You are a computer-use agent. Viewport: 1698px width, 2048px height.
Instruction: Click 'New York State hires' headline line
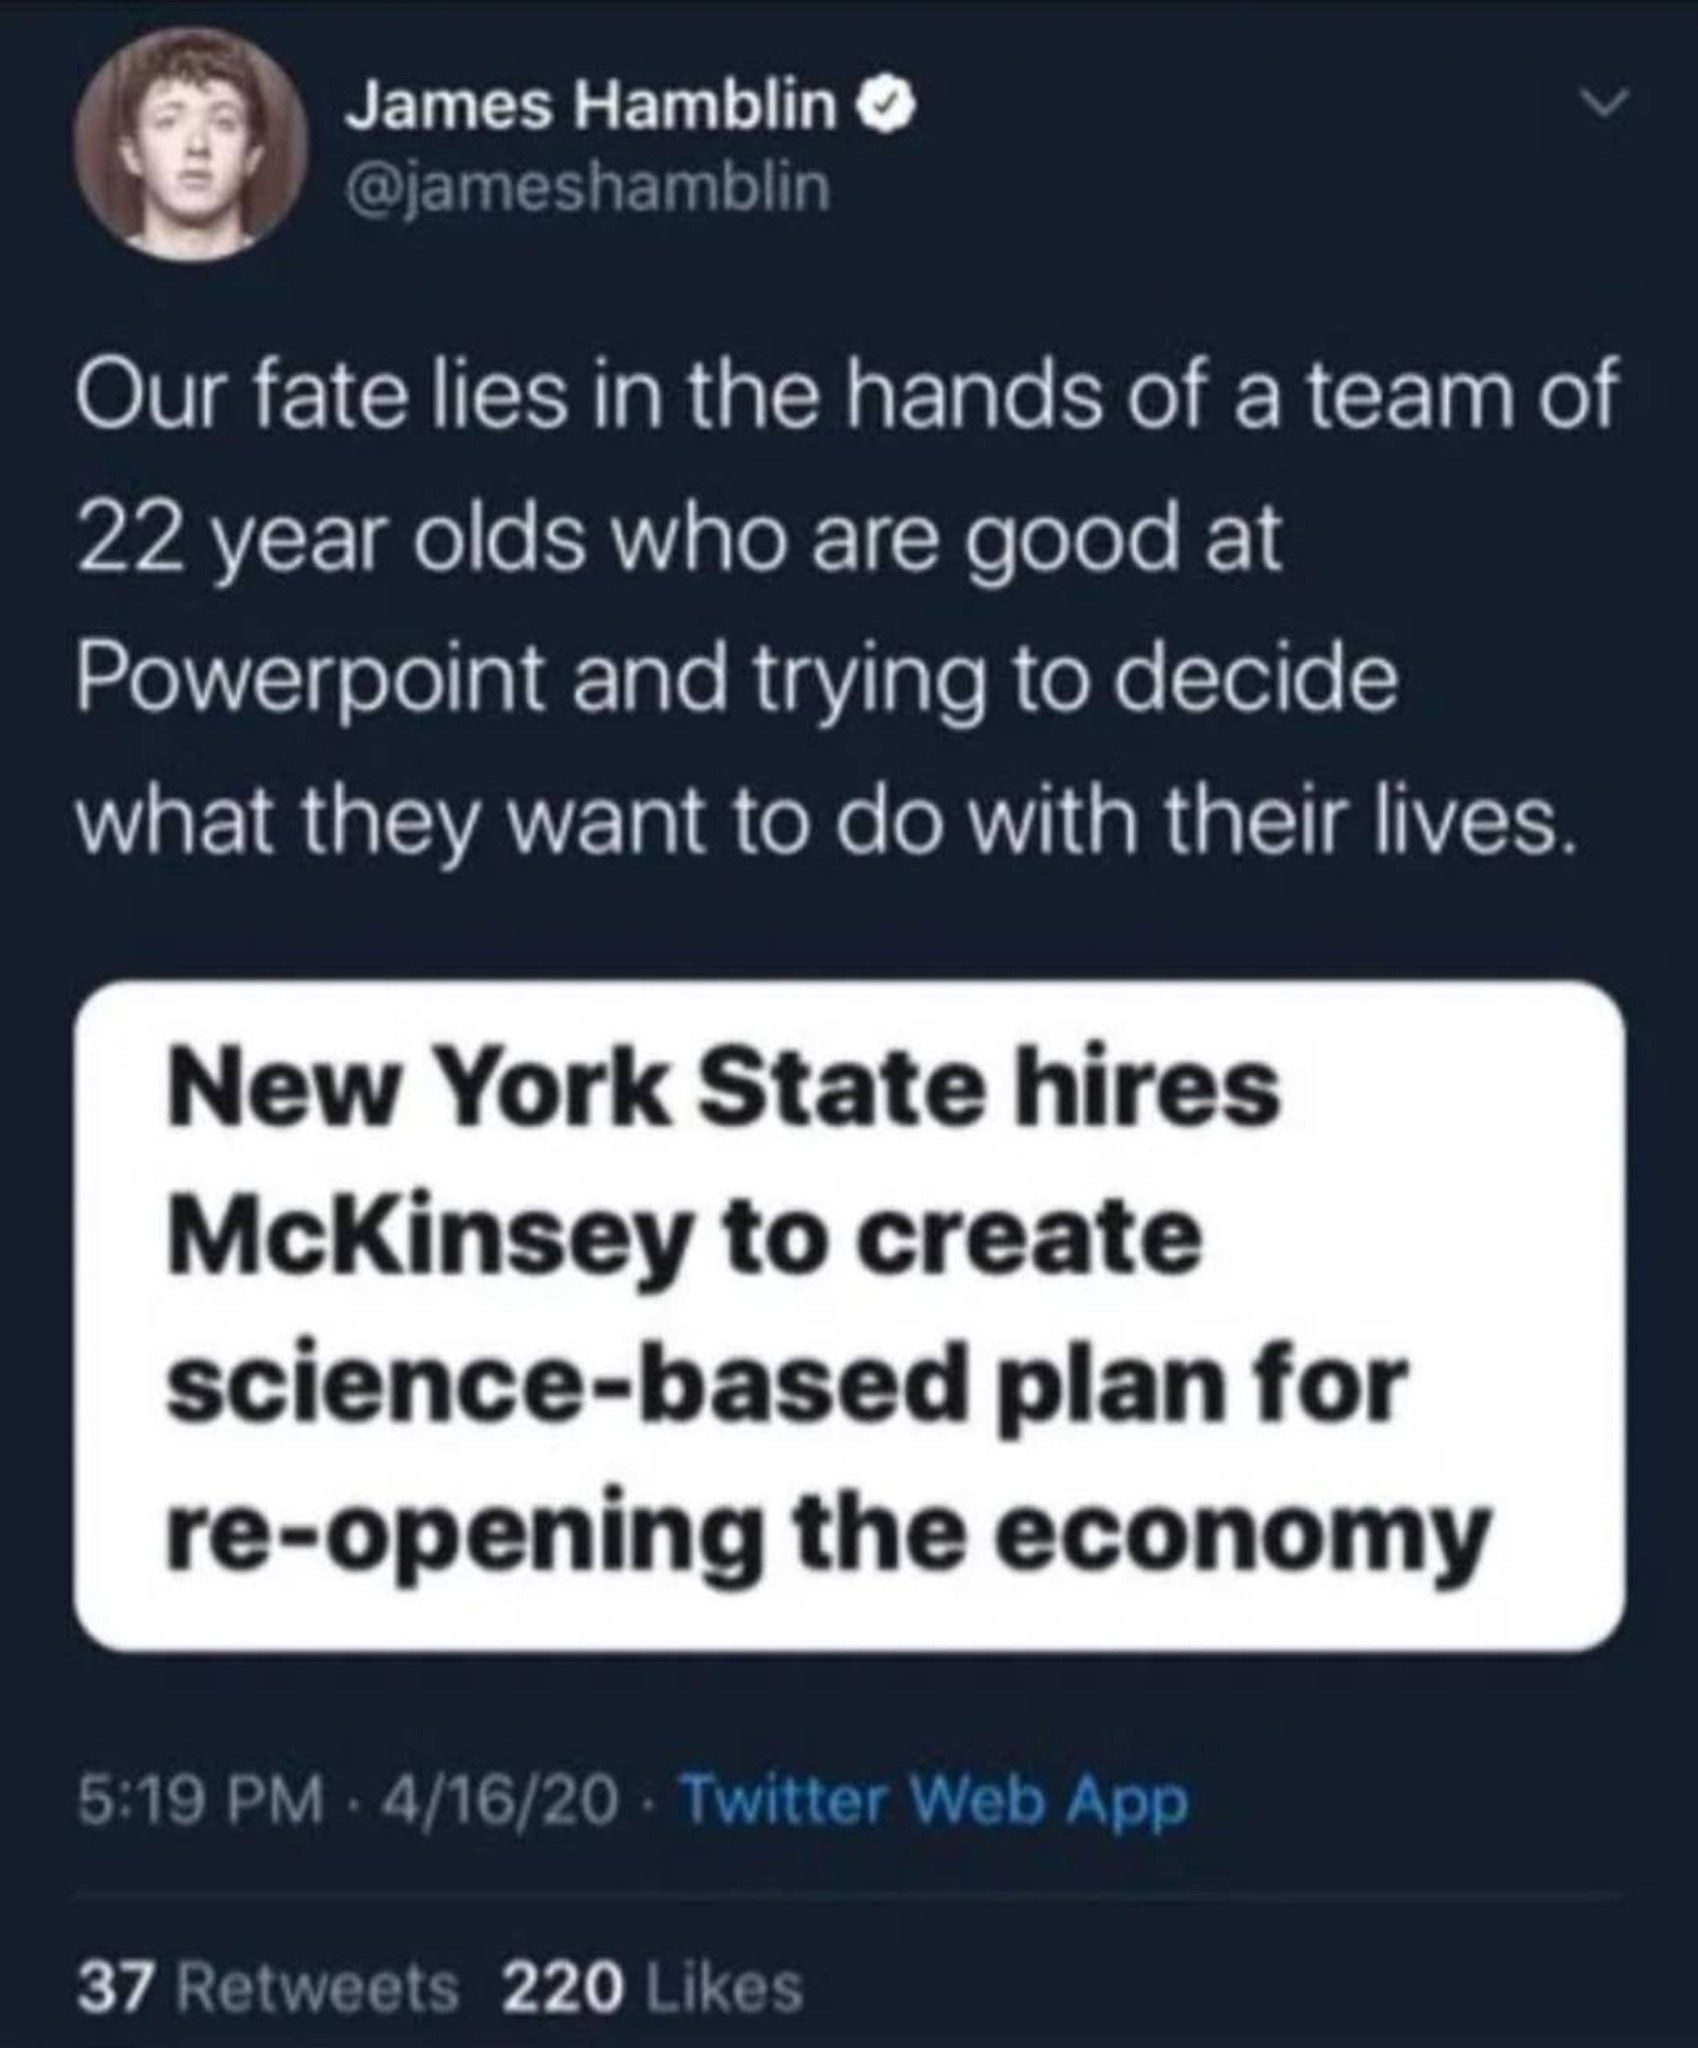coord(723,1088)
